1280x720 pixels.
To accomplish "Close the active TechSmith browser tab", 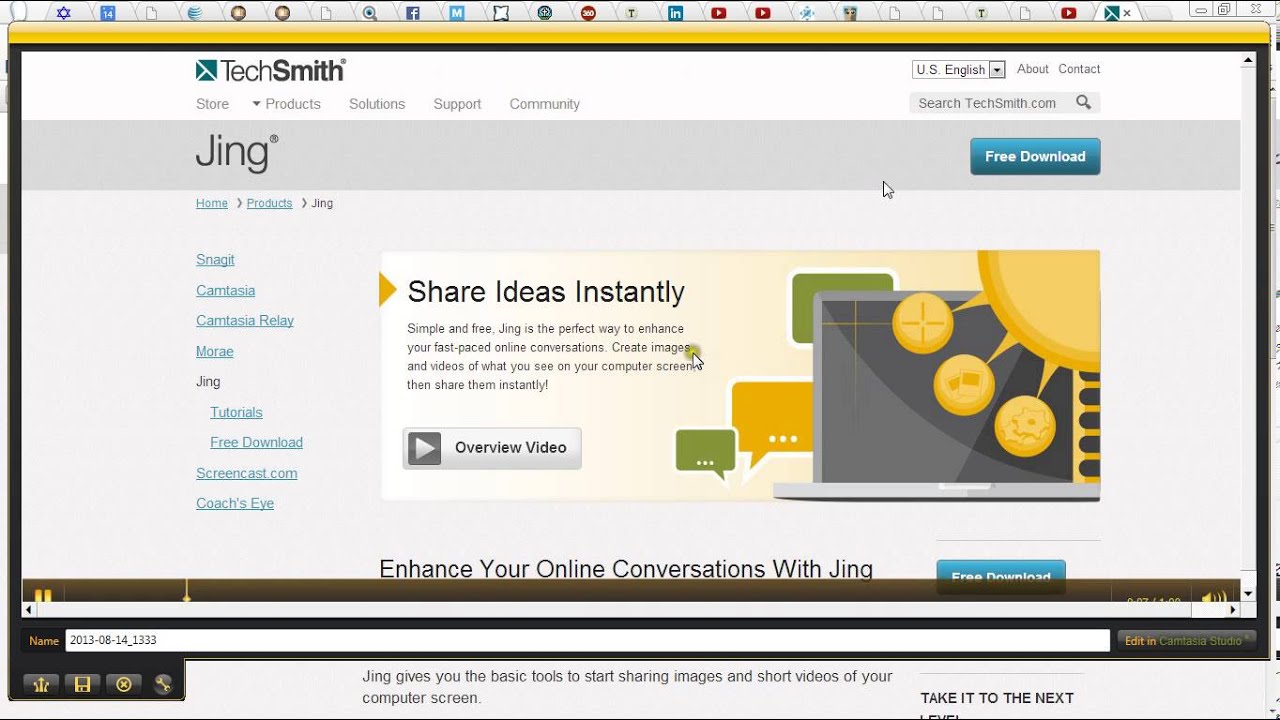I will coord(1127,13).
